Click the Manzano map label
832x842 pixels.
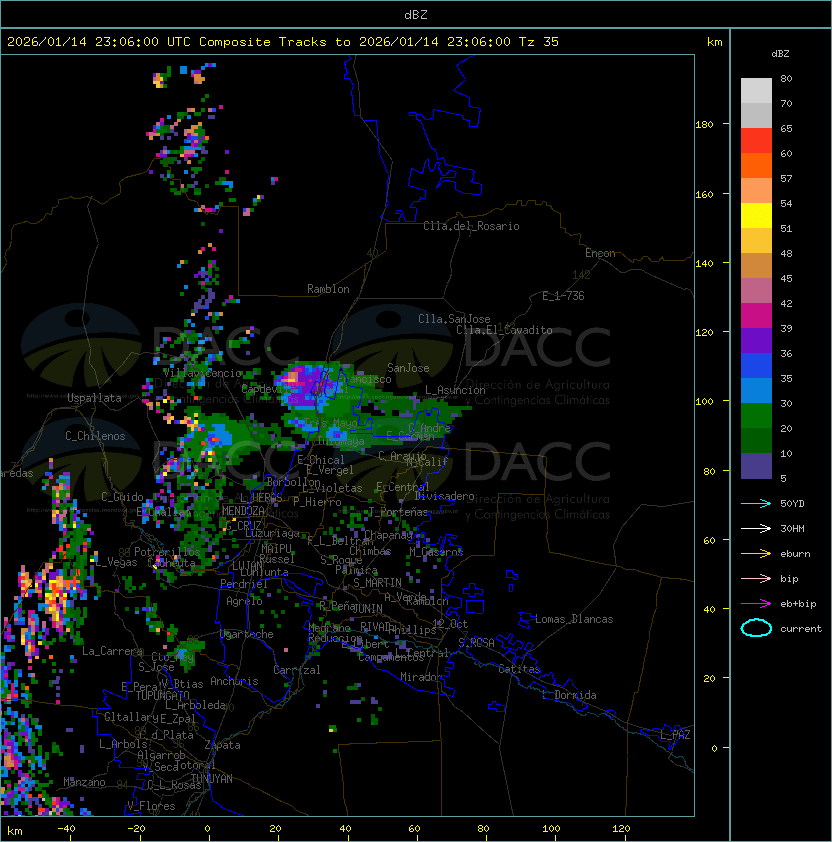tap(84, 782)
